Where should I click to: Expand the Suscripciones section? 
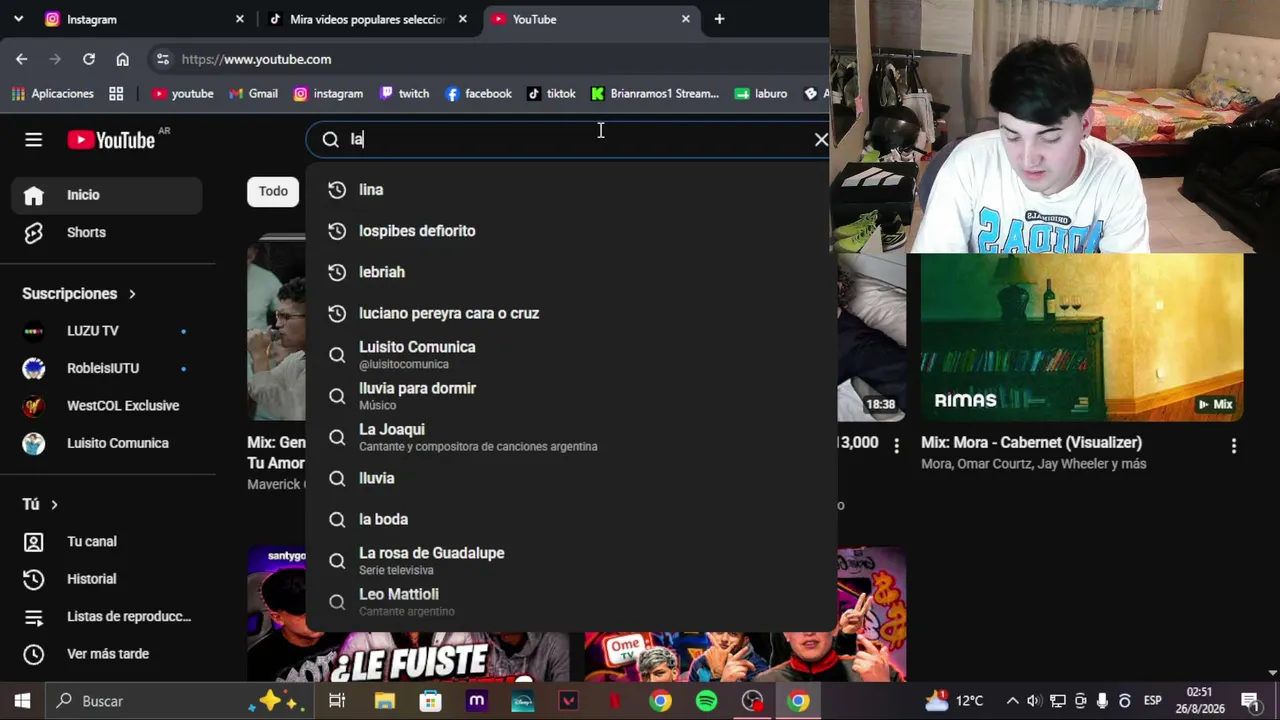point(79,294)
